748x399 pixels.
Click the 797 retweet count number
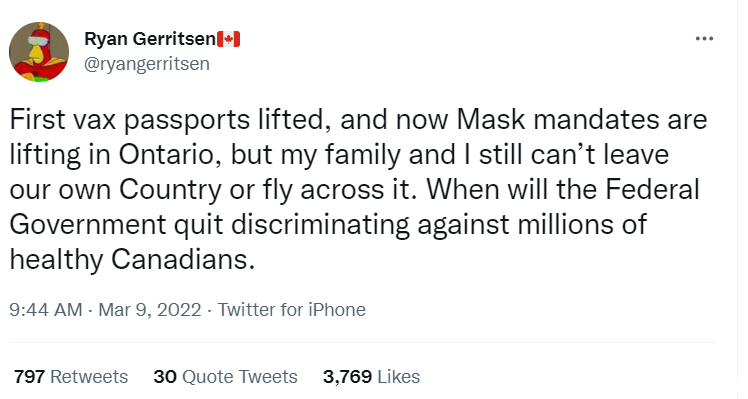click(x=29, y=377)
